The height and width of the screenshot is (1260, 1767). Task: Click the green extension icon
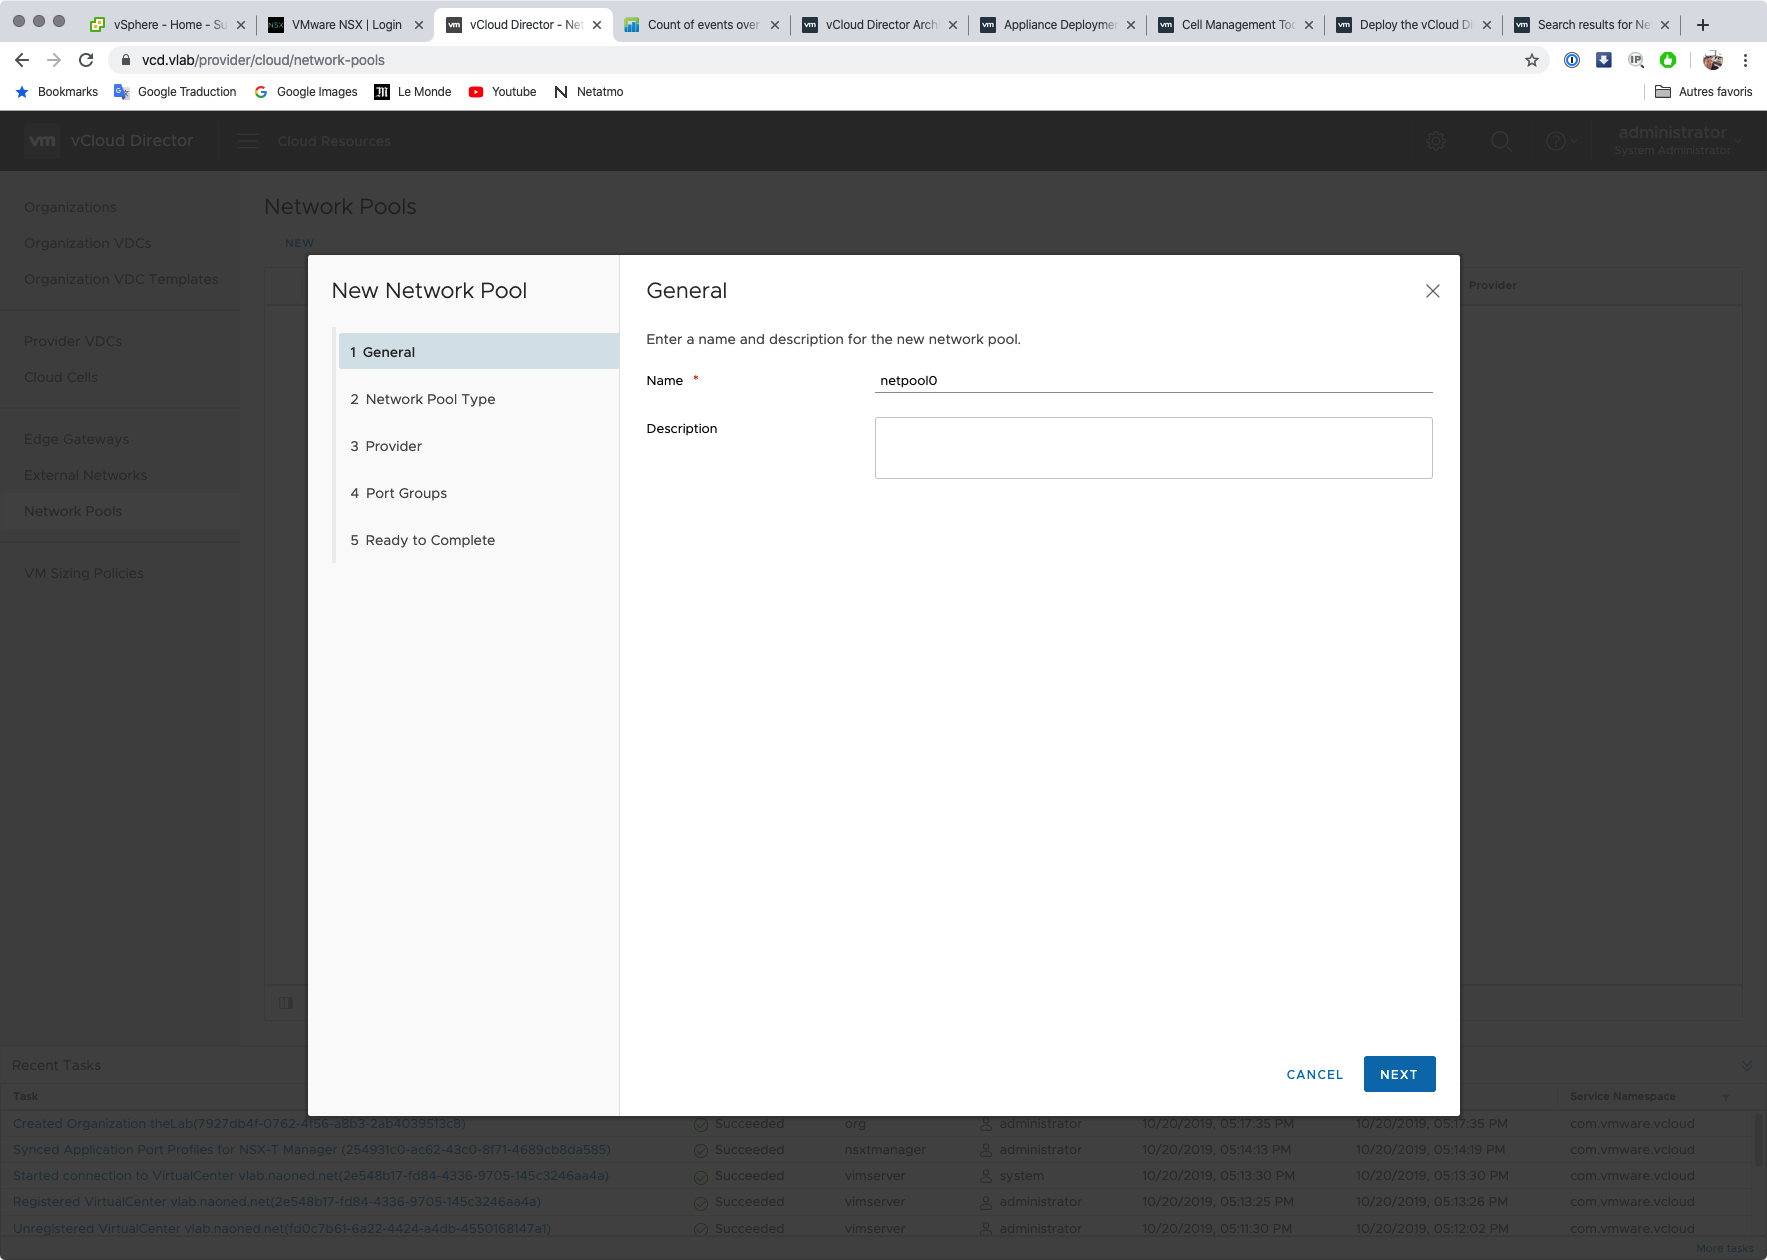(x=1667, y=60)
